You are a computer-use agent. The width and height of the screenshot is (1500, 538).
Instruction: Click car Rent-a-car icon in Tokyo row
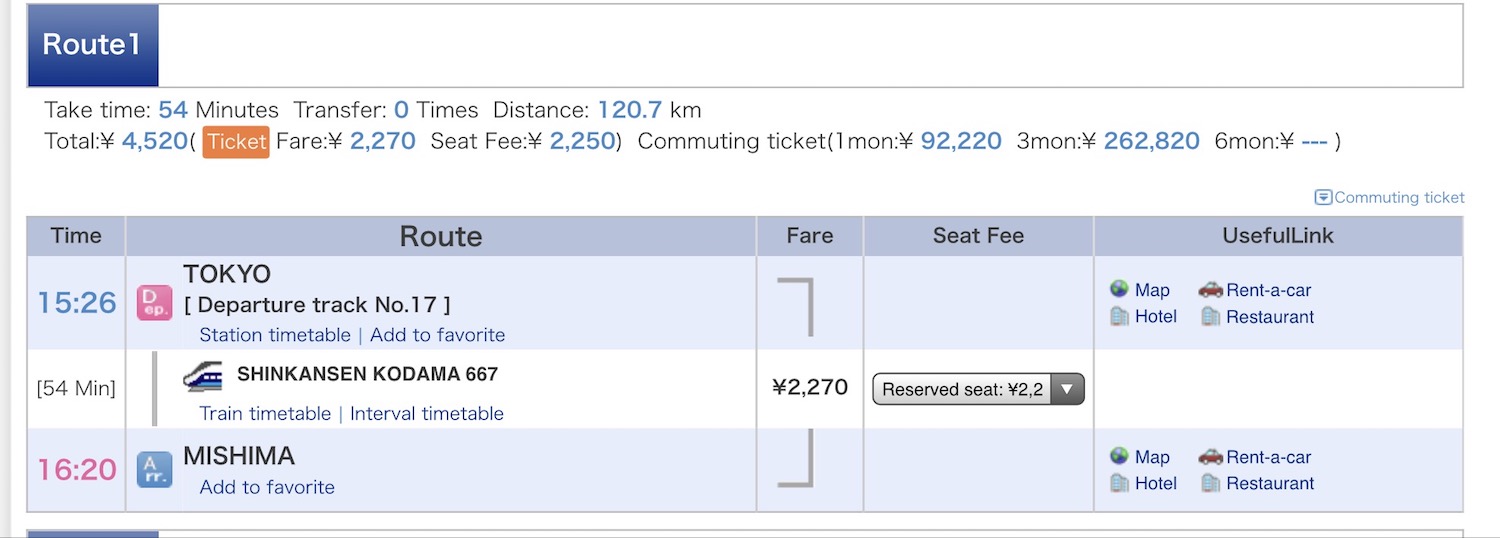click(1210, 290)
